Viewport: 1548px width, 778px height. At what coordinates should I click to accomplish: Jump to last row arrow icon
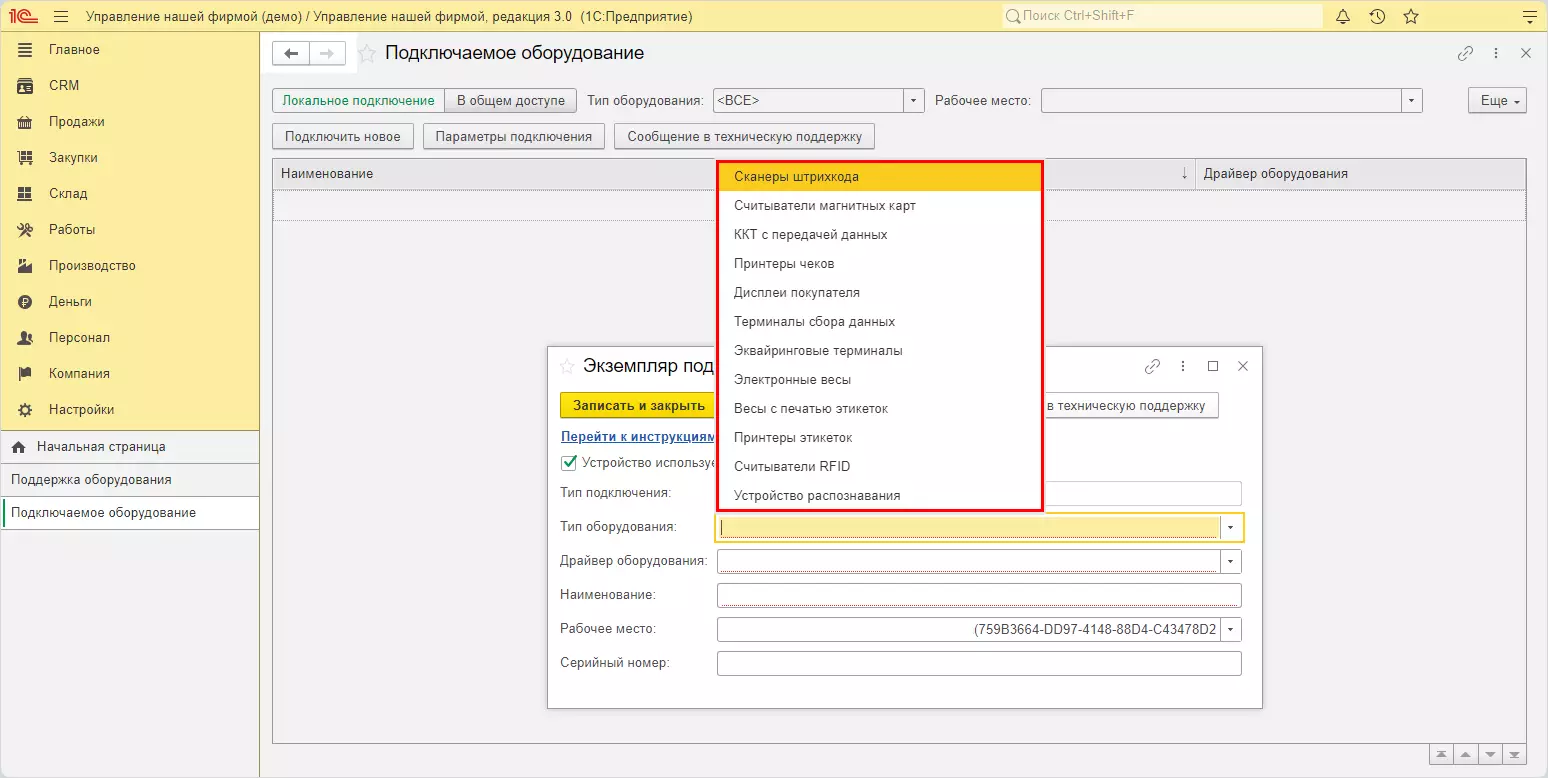[x=1515, y=754]
